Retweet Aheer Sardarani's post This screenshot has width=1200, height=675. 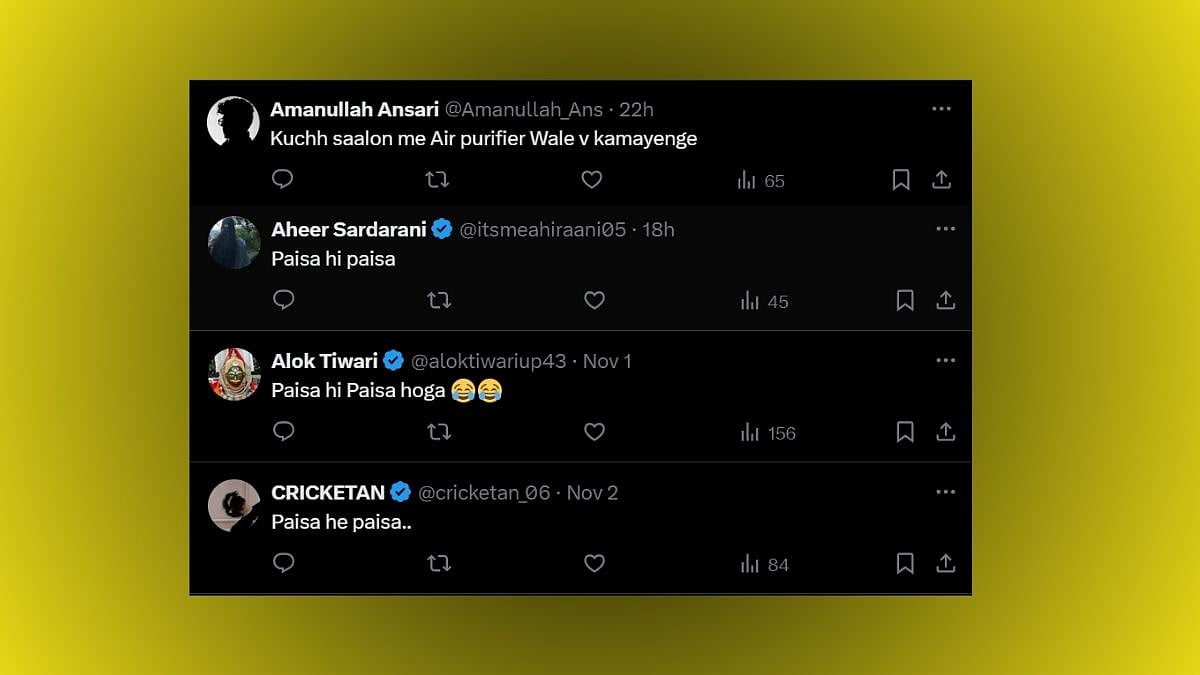click(x=438, y=300)
